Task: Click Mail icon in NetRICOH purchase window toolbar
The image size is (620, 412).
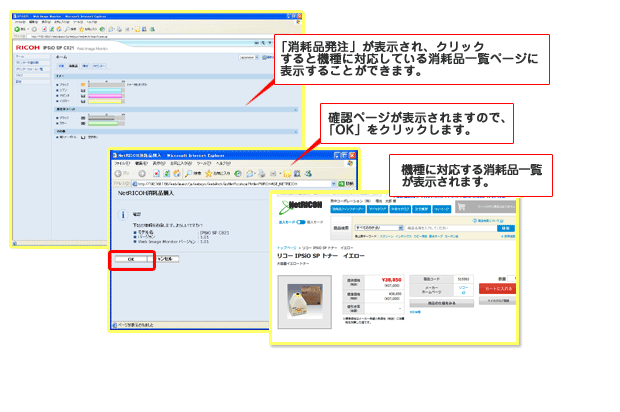Action: 250,174
